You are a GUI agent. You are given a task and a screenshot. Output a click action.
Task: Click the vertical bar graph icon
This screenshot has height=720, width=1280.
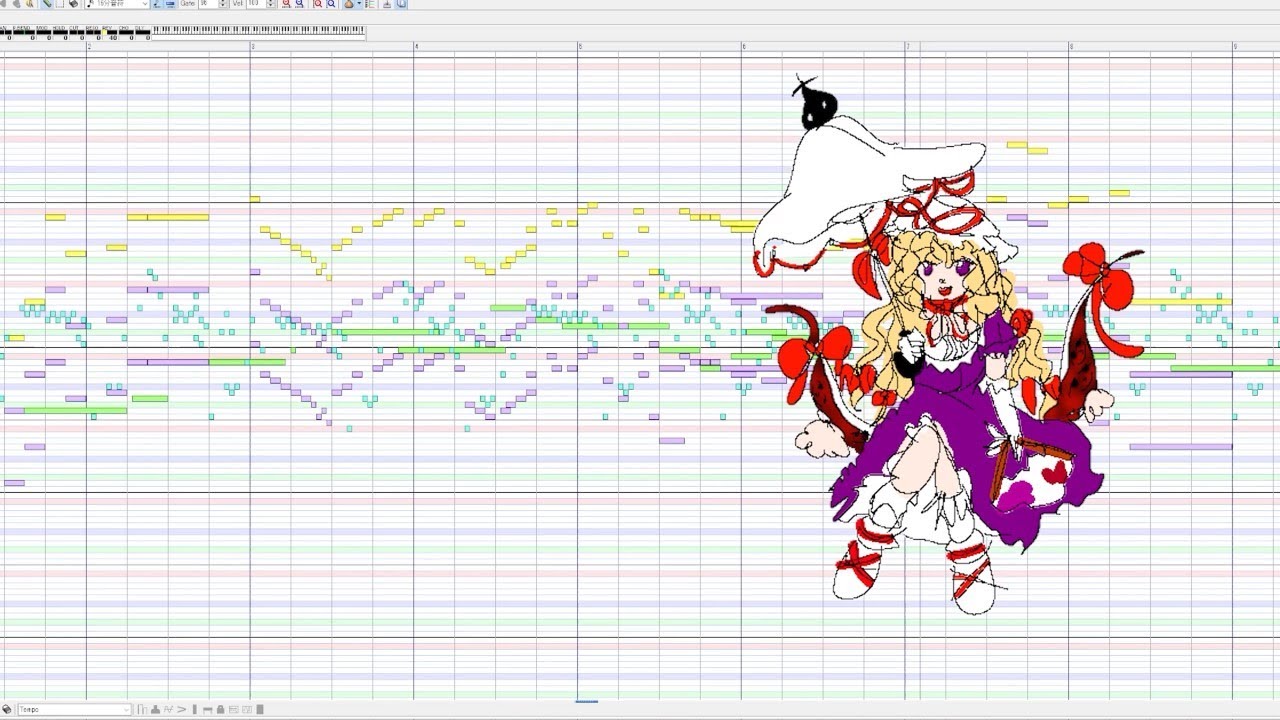[195, 709]
